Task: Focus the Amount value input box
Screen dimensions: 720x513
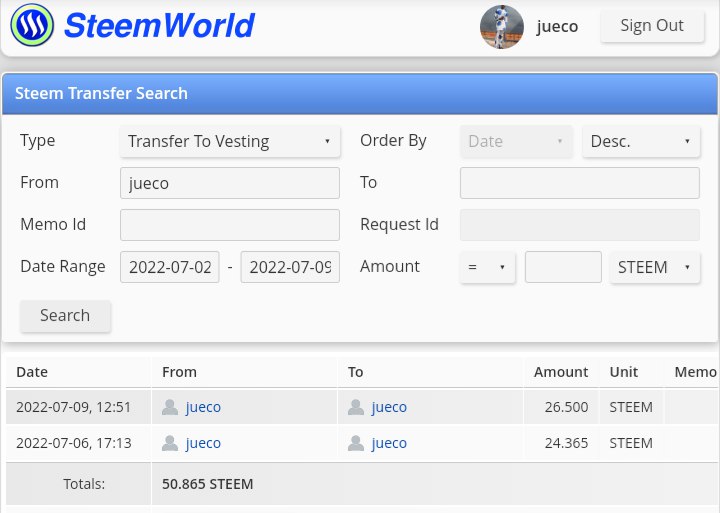Action: pos(563,267)
